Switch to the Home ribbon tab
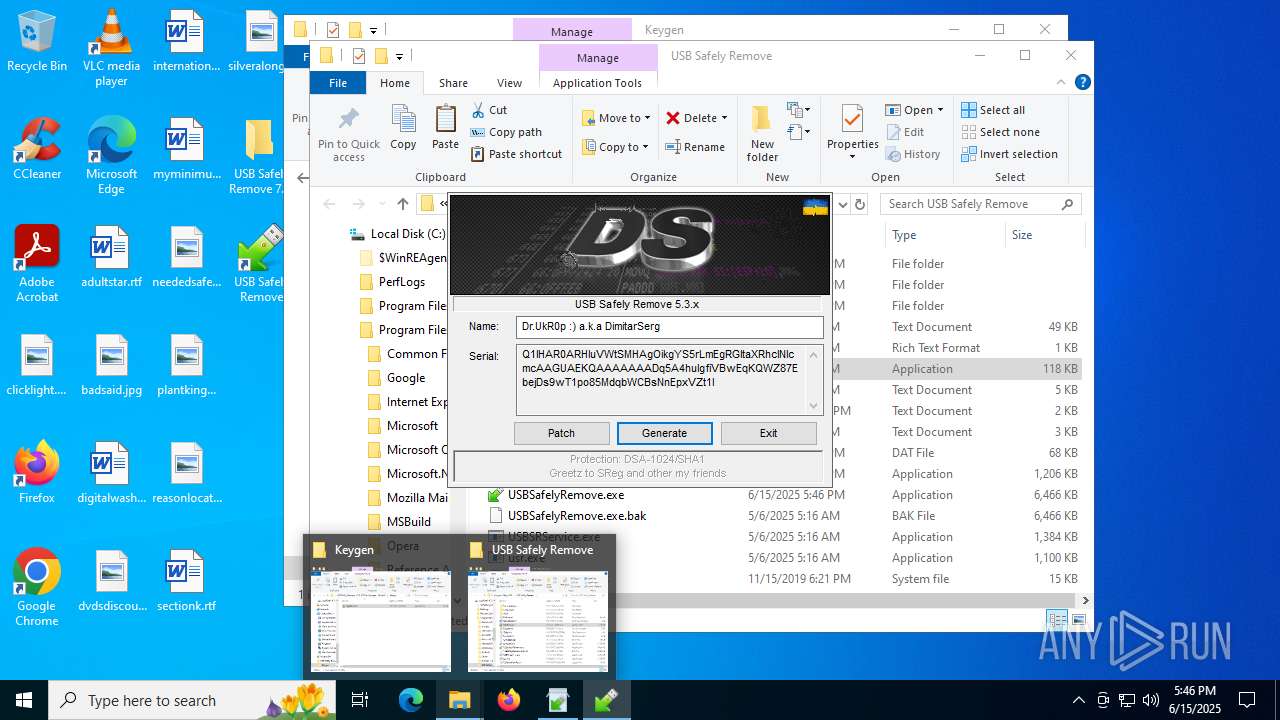Screen dimensions: 1280x720 point(395,83)
